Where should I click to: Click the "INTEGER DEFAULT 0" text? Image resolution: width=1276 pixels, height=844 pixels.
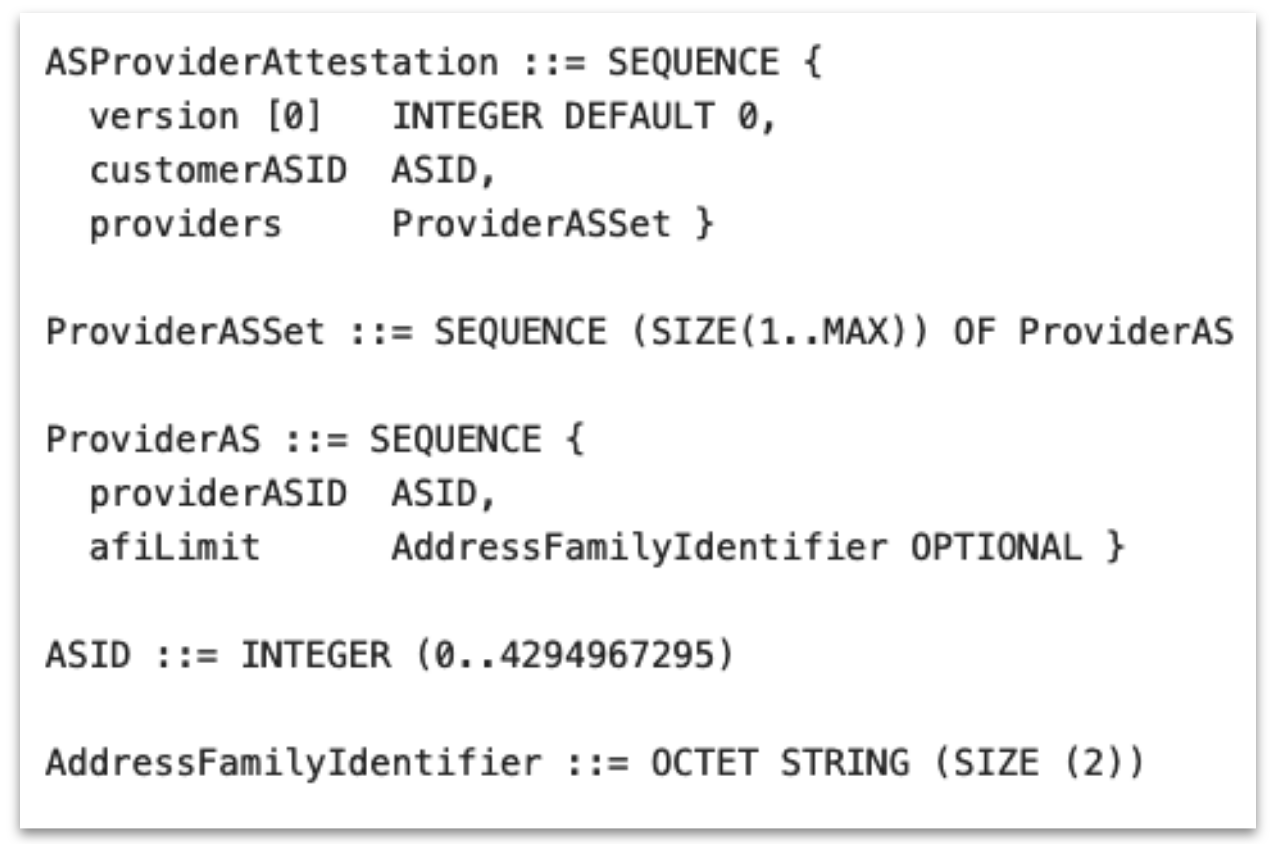tap(583, 117)
